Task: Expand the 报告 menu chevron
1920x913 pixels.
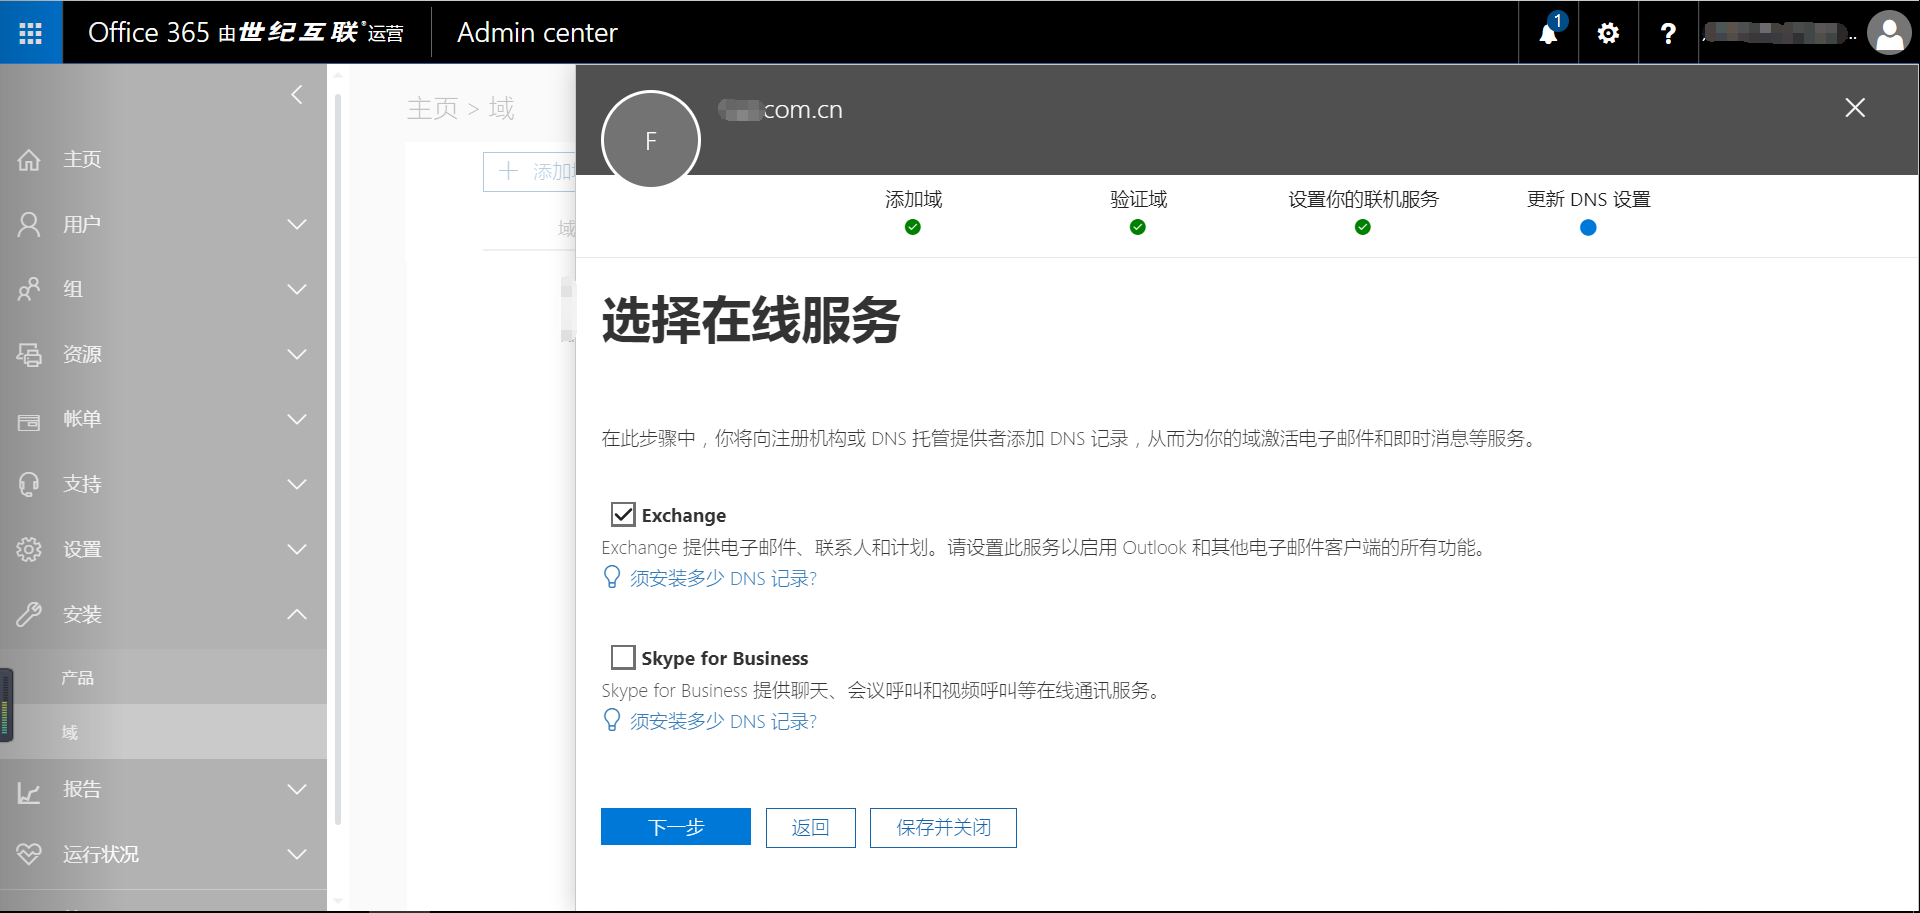Action: [297, 790]
